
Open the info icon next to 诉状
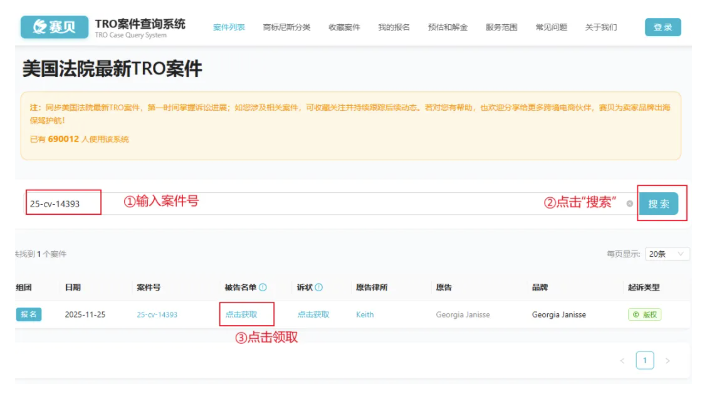point(319,287)
